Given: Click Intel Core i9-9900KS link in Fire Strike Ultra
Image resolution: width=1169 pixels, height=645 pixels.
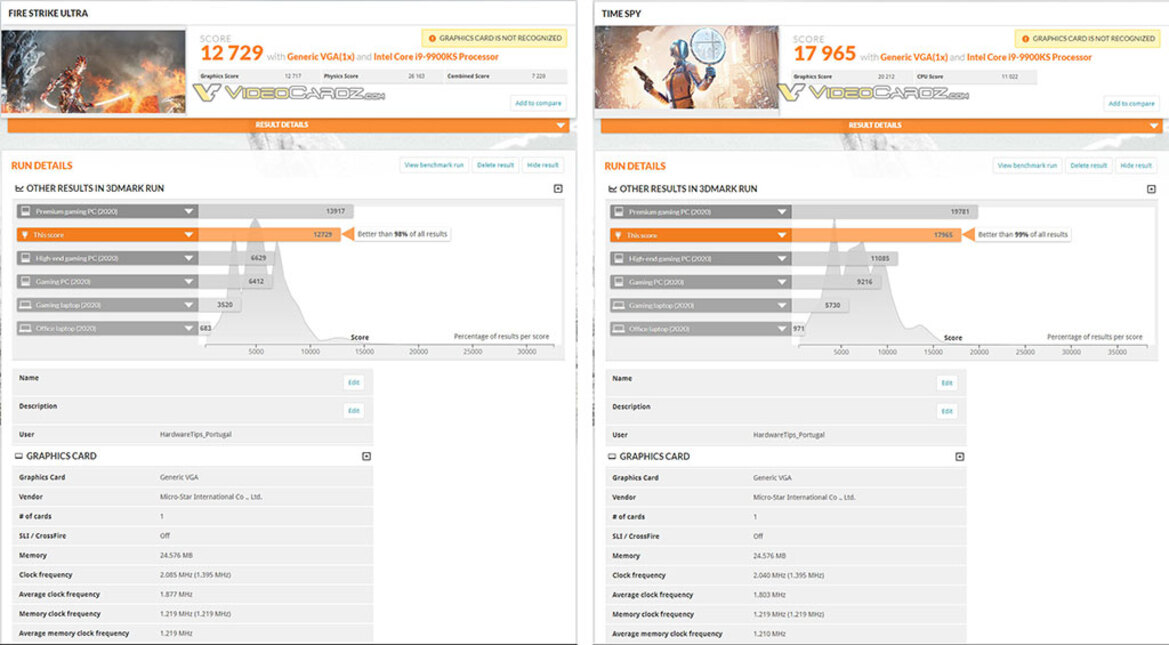Looking at the screenshot, I should click(x=436, y=57).
